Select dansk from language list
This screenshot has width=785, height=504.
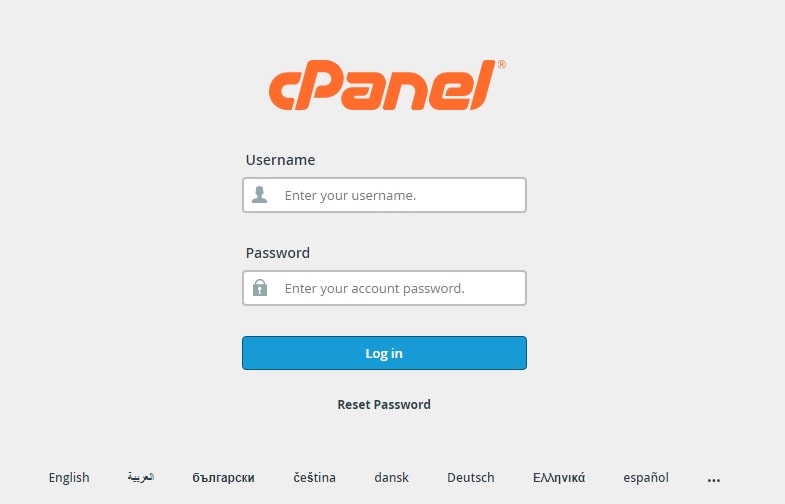[x=392, y=478]
